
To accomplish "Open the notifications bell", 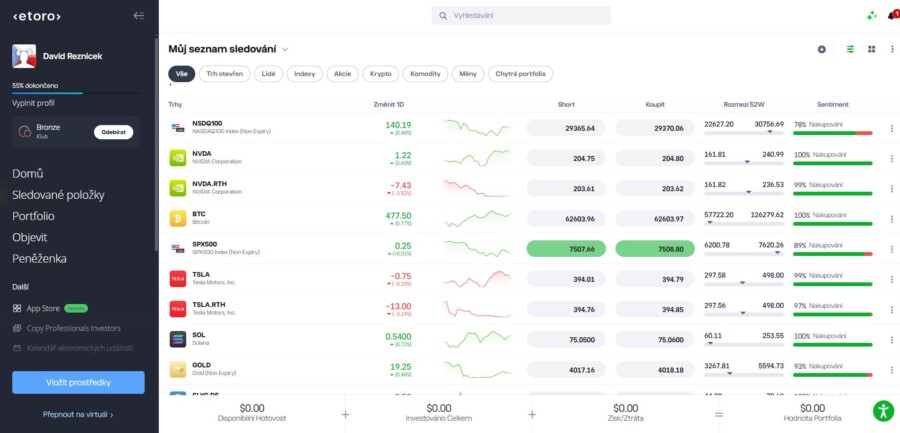I will coord(892,16).
